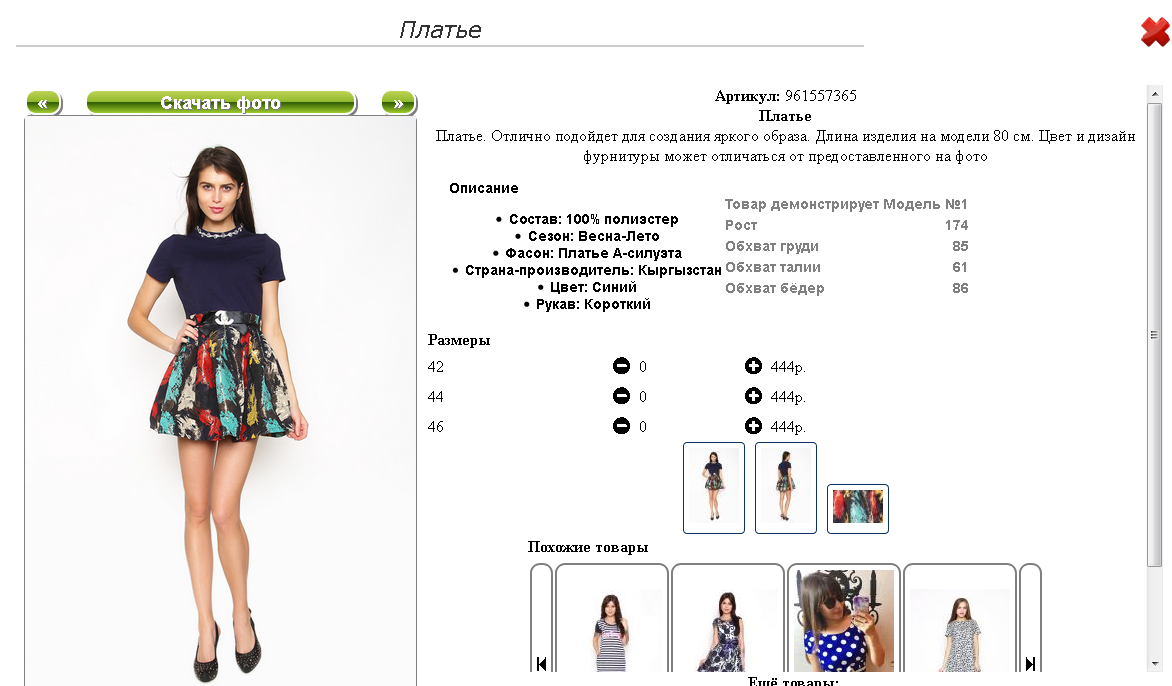Click the Скачать фото button
Screen dimensions: 1172x686
click(x=221, y=102)
